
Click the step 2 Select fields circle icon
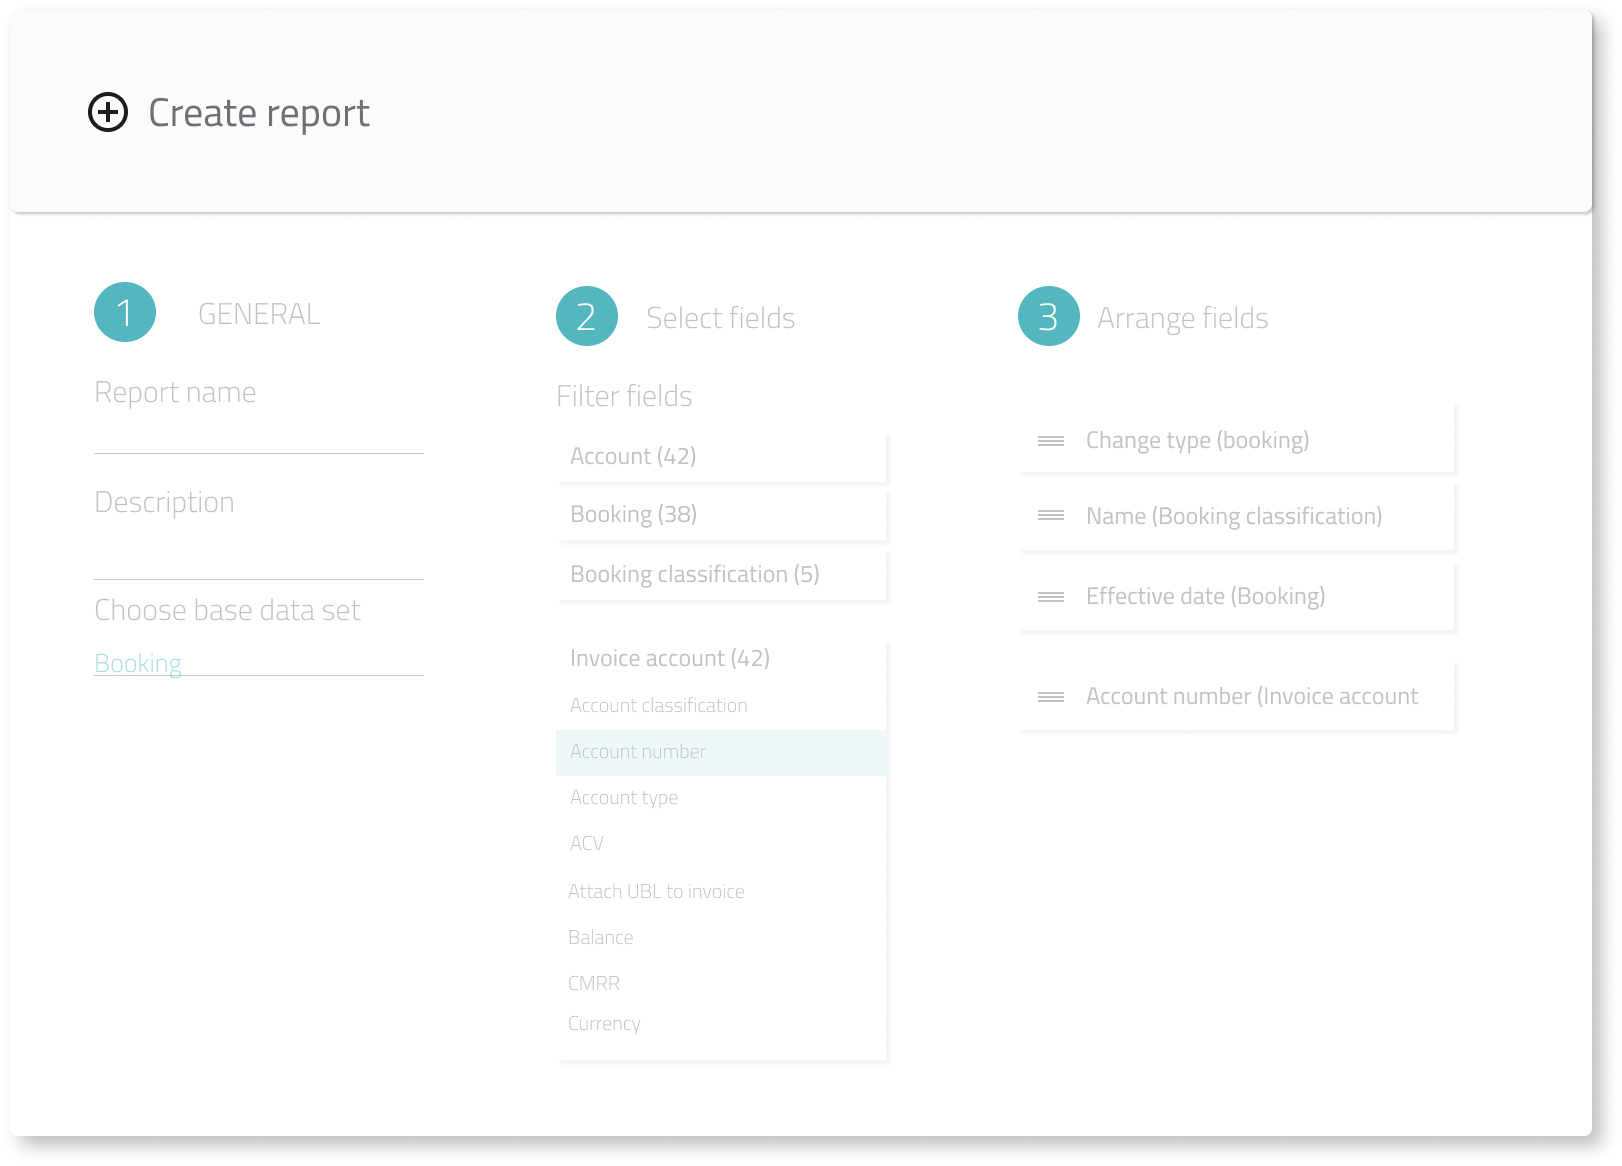[x=586, y=315]
